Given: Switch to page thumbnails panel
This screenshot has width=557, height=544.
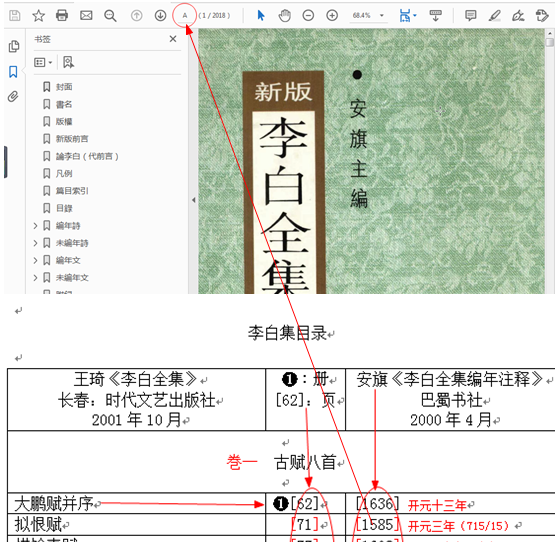Looking at the screenshot, I should pyautogui.click(x=14, y=47).
